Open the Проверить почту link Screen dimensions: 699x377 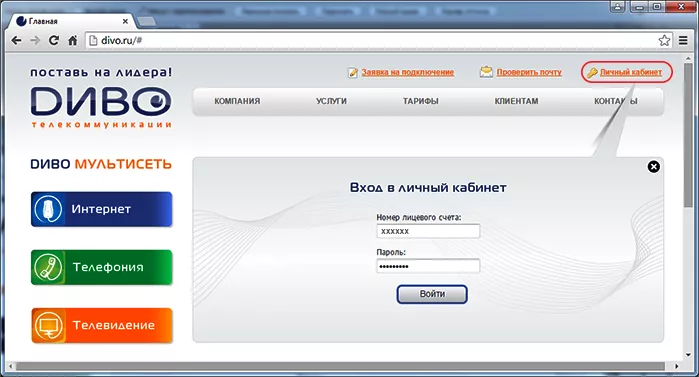click(x=529, y=72)
